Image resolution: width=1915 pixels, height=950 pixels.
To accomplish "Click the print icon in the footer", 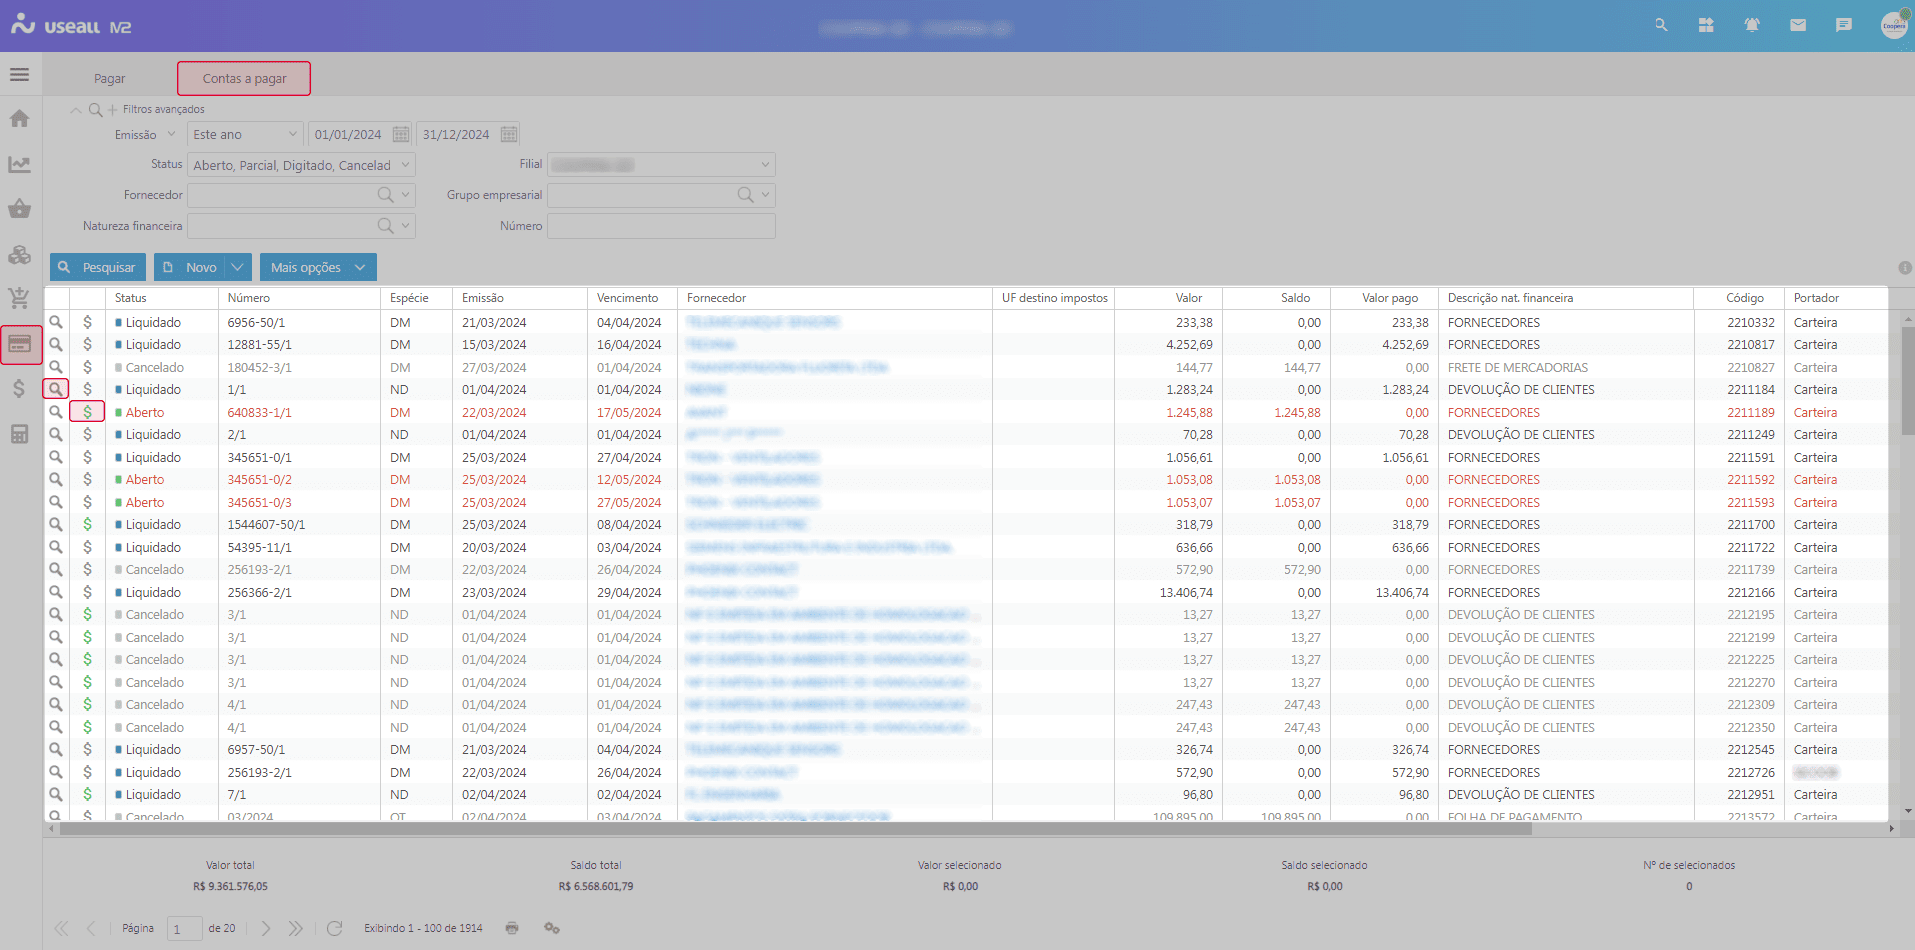I will pyautogui.click(x=512, y=928).
